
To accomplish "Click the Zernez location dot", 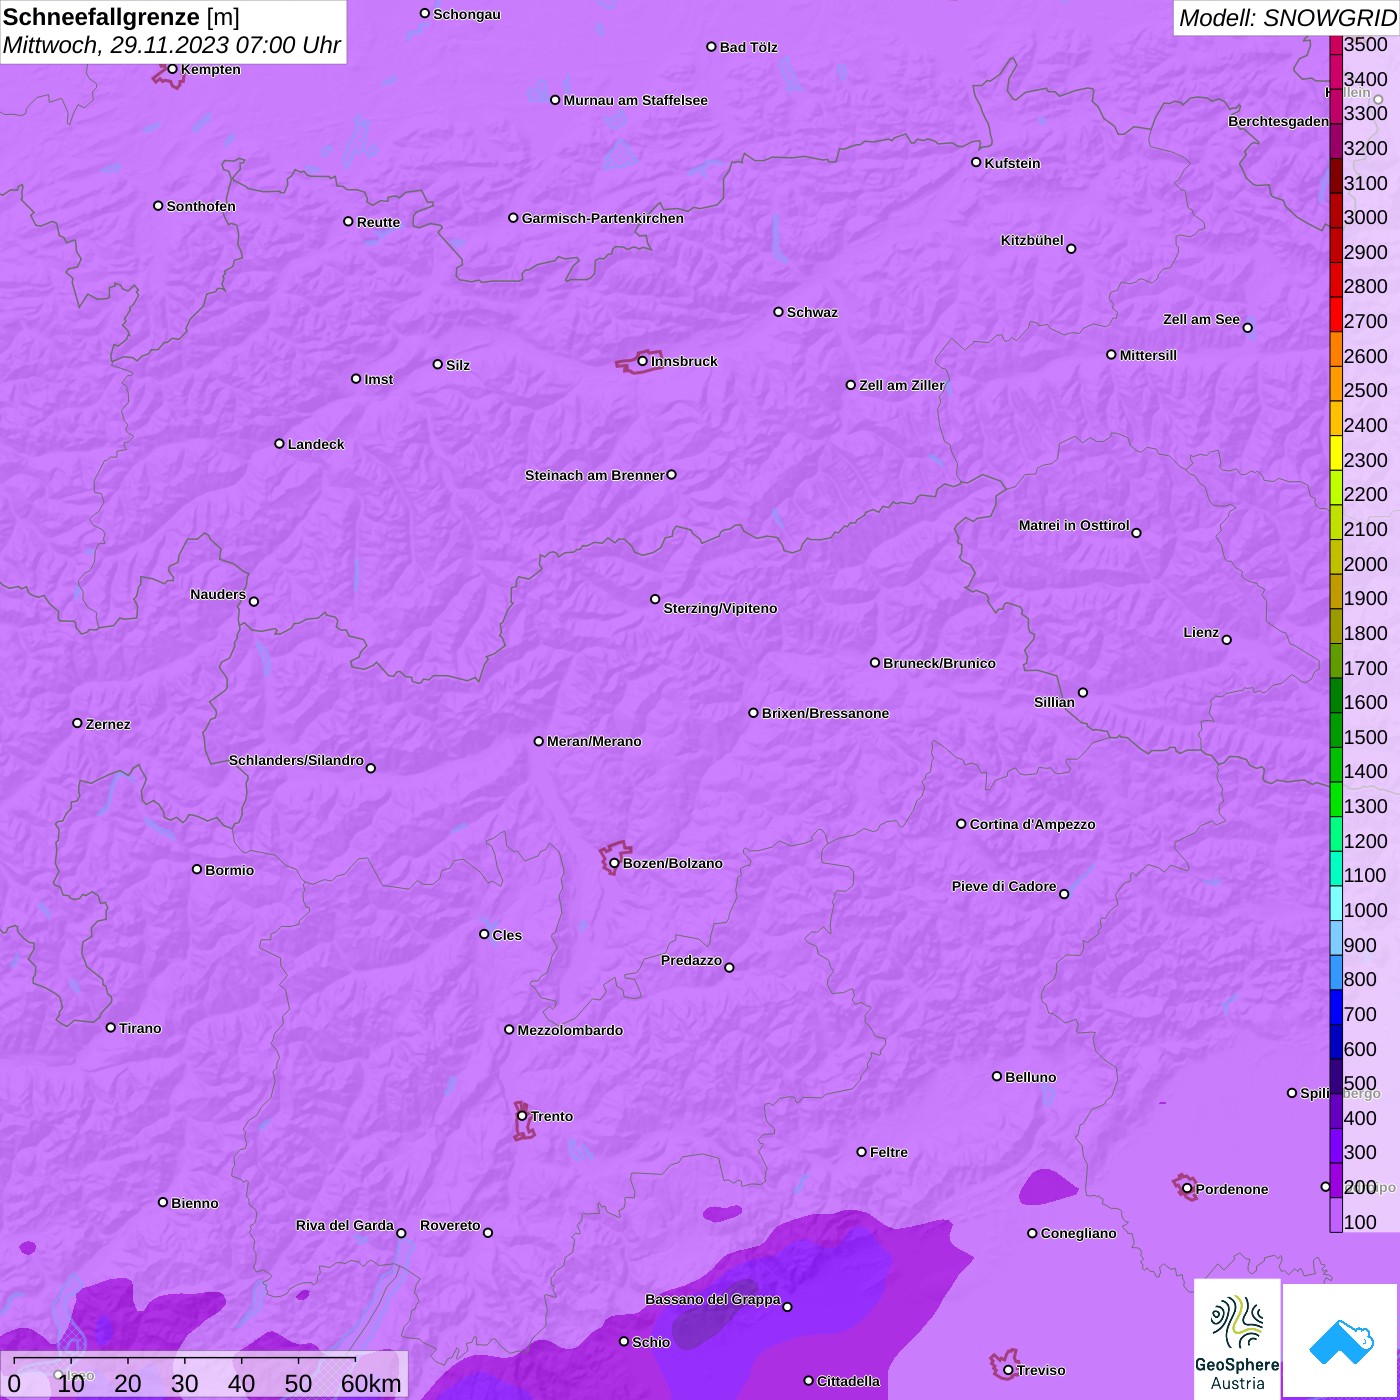I will tap(77, 723).
